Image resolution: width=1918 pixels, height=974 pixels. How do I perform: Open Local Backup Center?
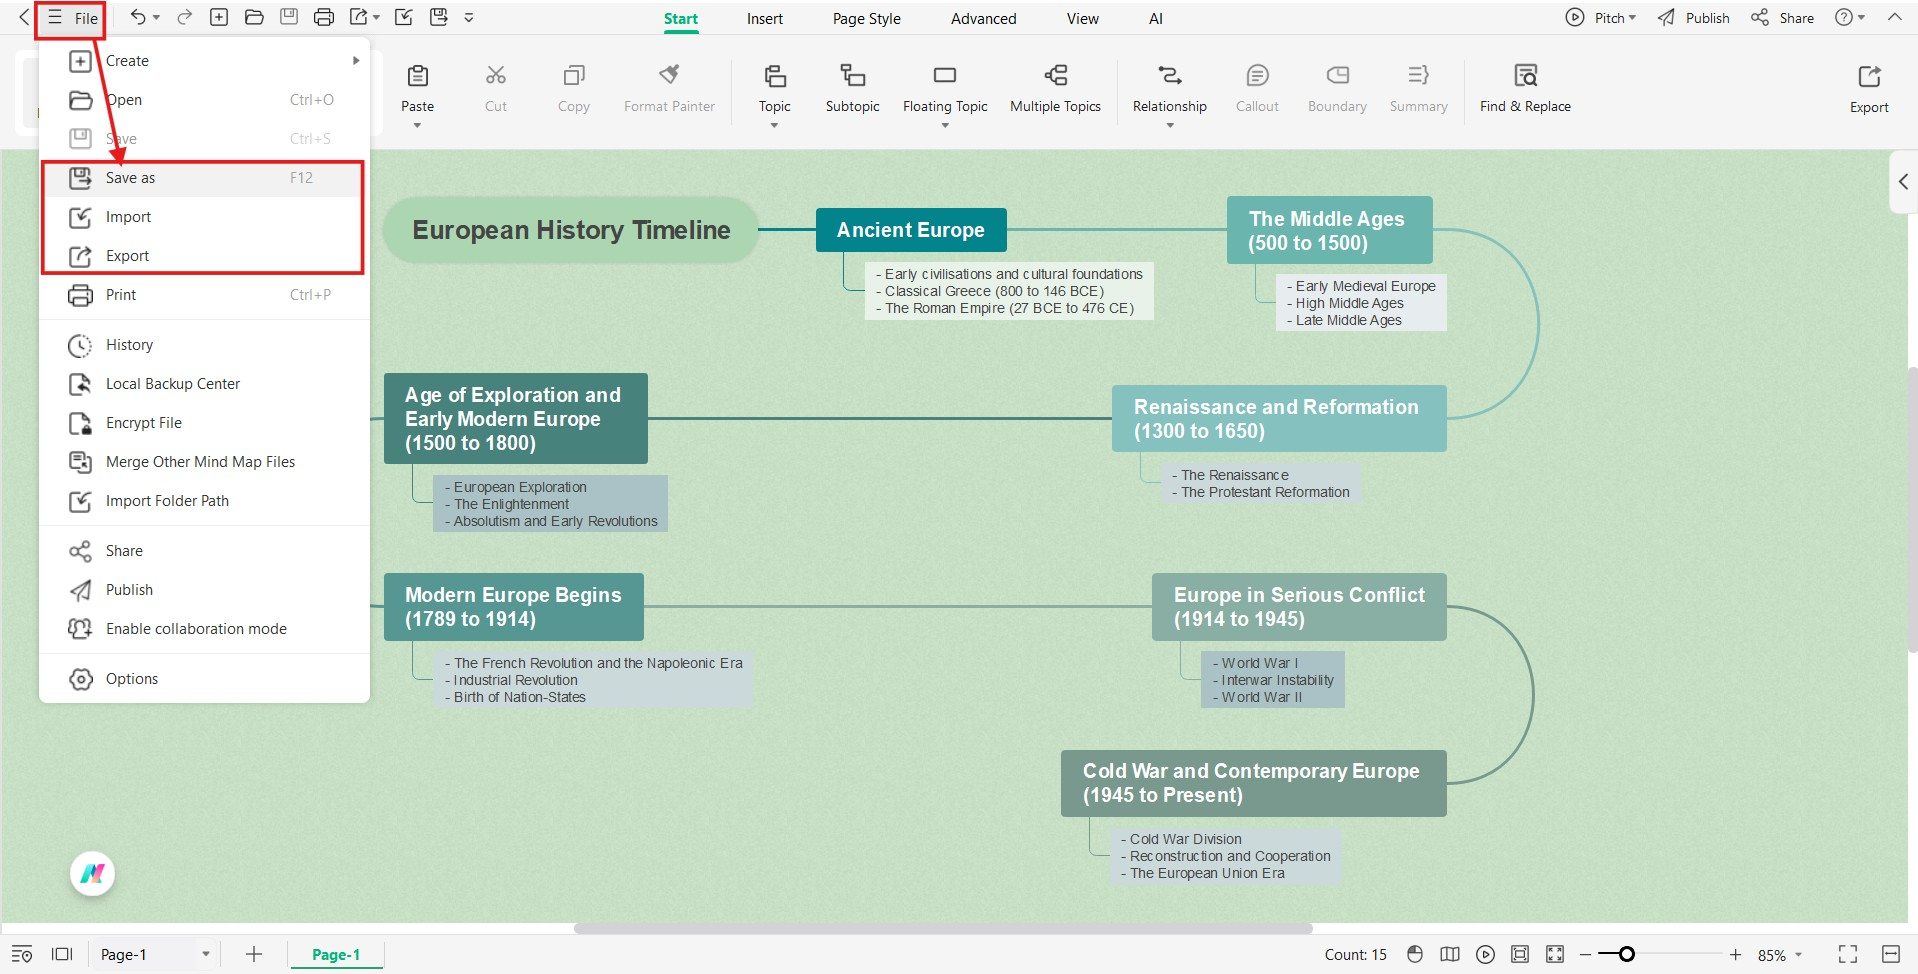(x=204, y=384)
